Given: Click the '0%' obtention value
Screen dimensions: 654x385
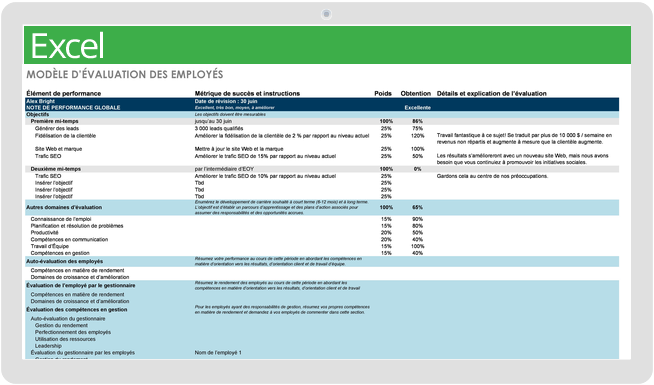Looking at the screenshot, I should tap(418, 169).
